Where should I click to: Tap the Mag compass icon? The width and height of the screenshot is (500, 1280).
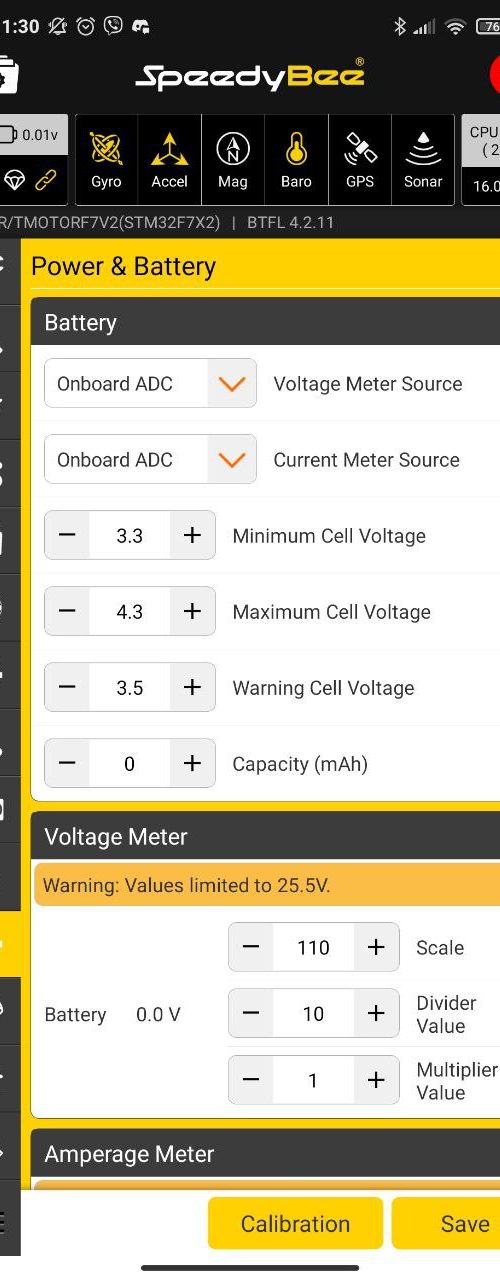(232, 160)
